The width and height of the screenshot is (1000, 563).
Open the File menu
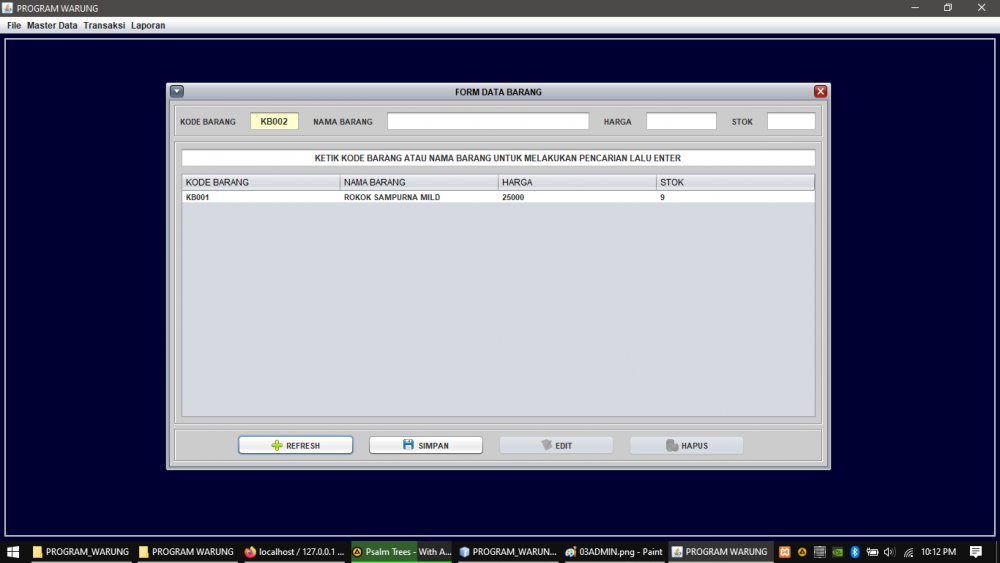click(14, 25)
